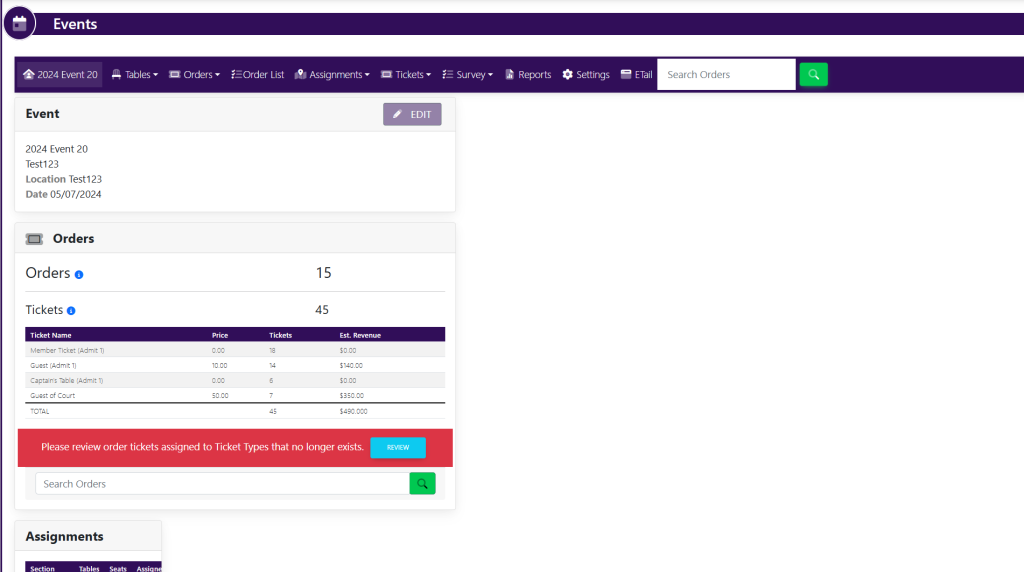Open the Order List page

pos(258,75)
